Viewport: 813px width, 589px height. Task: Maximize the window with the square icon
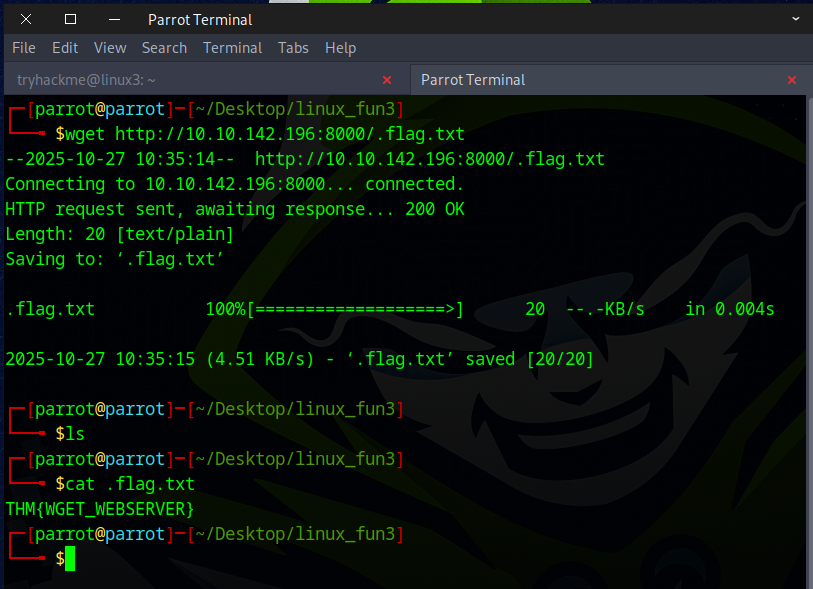coord(70,19)
